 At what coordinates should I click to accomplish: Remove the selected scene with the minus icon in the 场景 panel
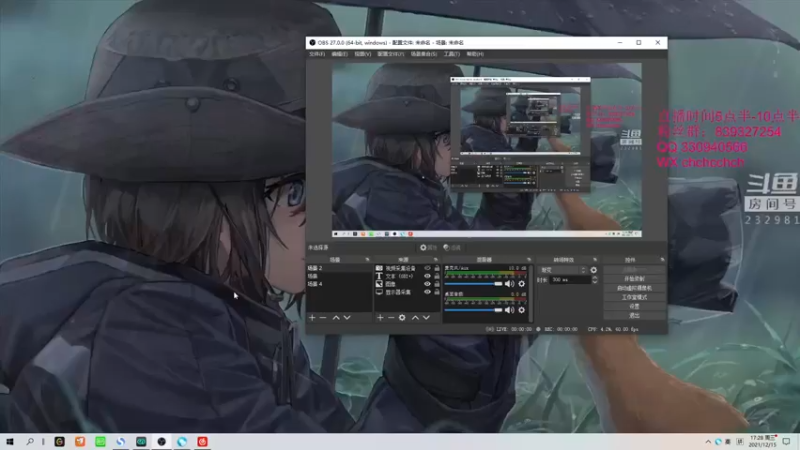click(323, 318)
